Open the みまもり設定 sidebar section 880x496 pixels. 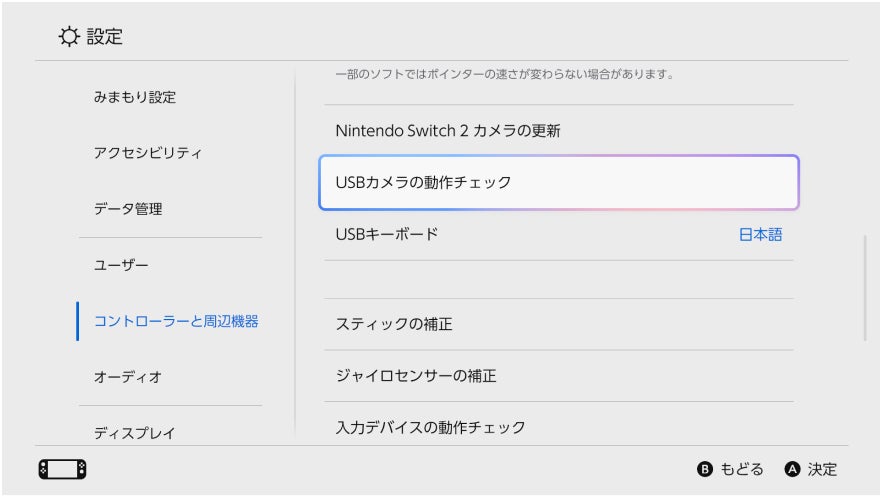click(134, 97)
